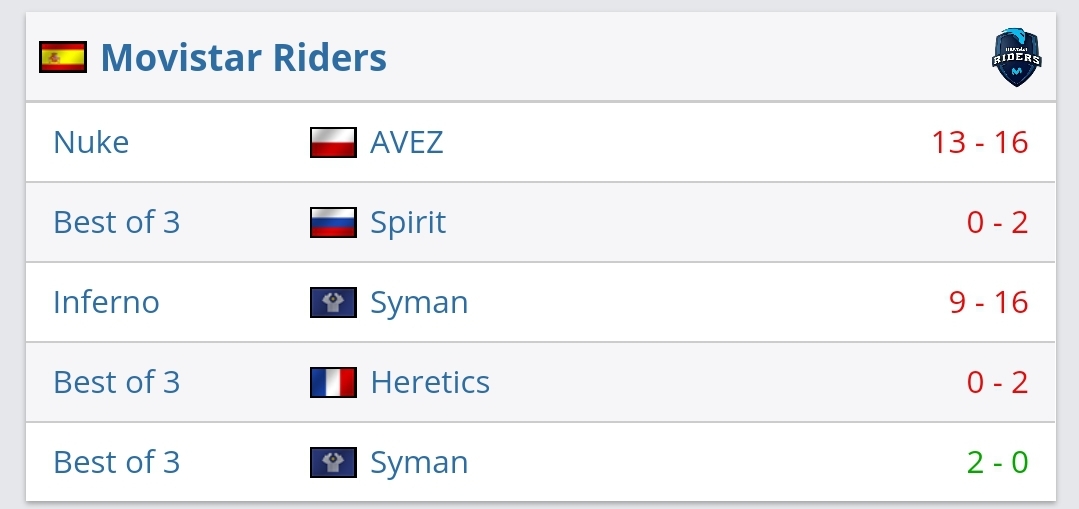Screen dimensions: 1079x509
Task: Open Syman link in the Inferno row
Action: tap(419, 302)
